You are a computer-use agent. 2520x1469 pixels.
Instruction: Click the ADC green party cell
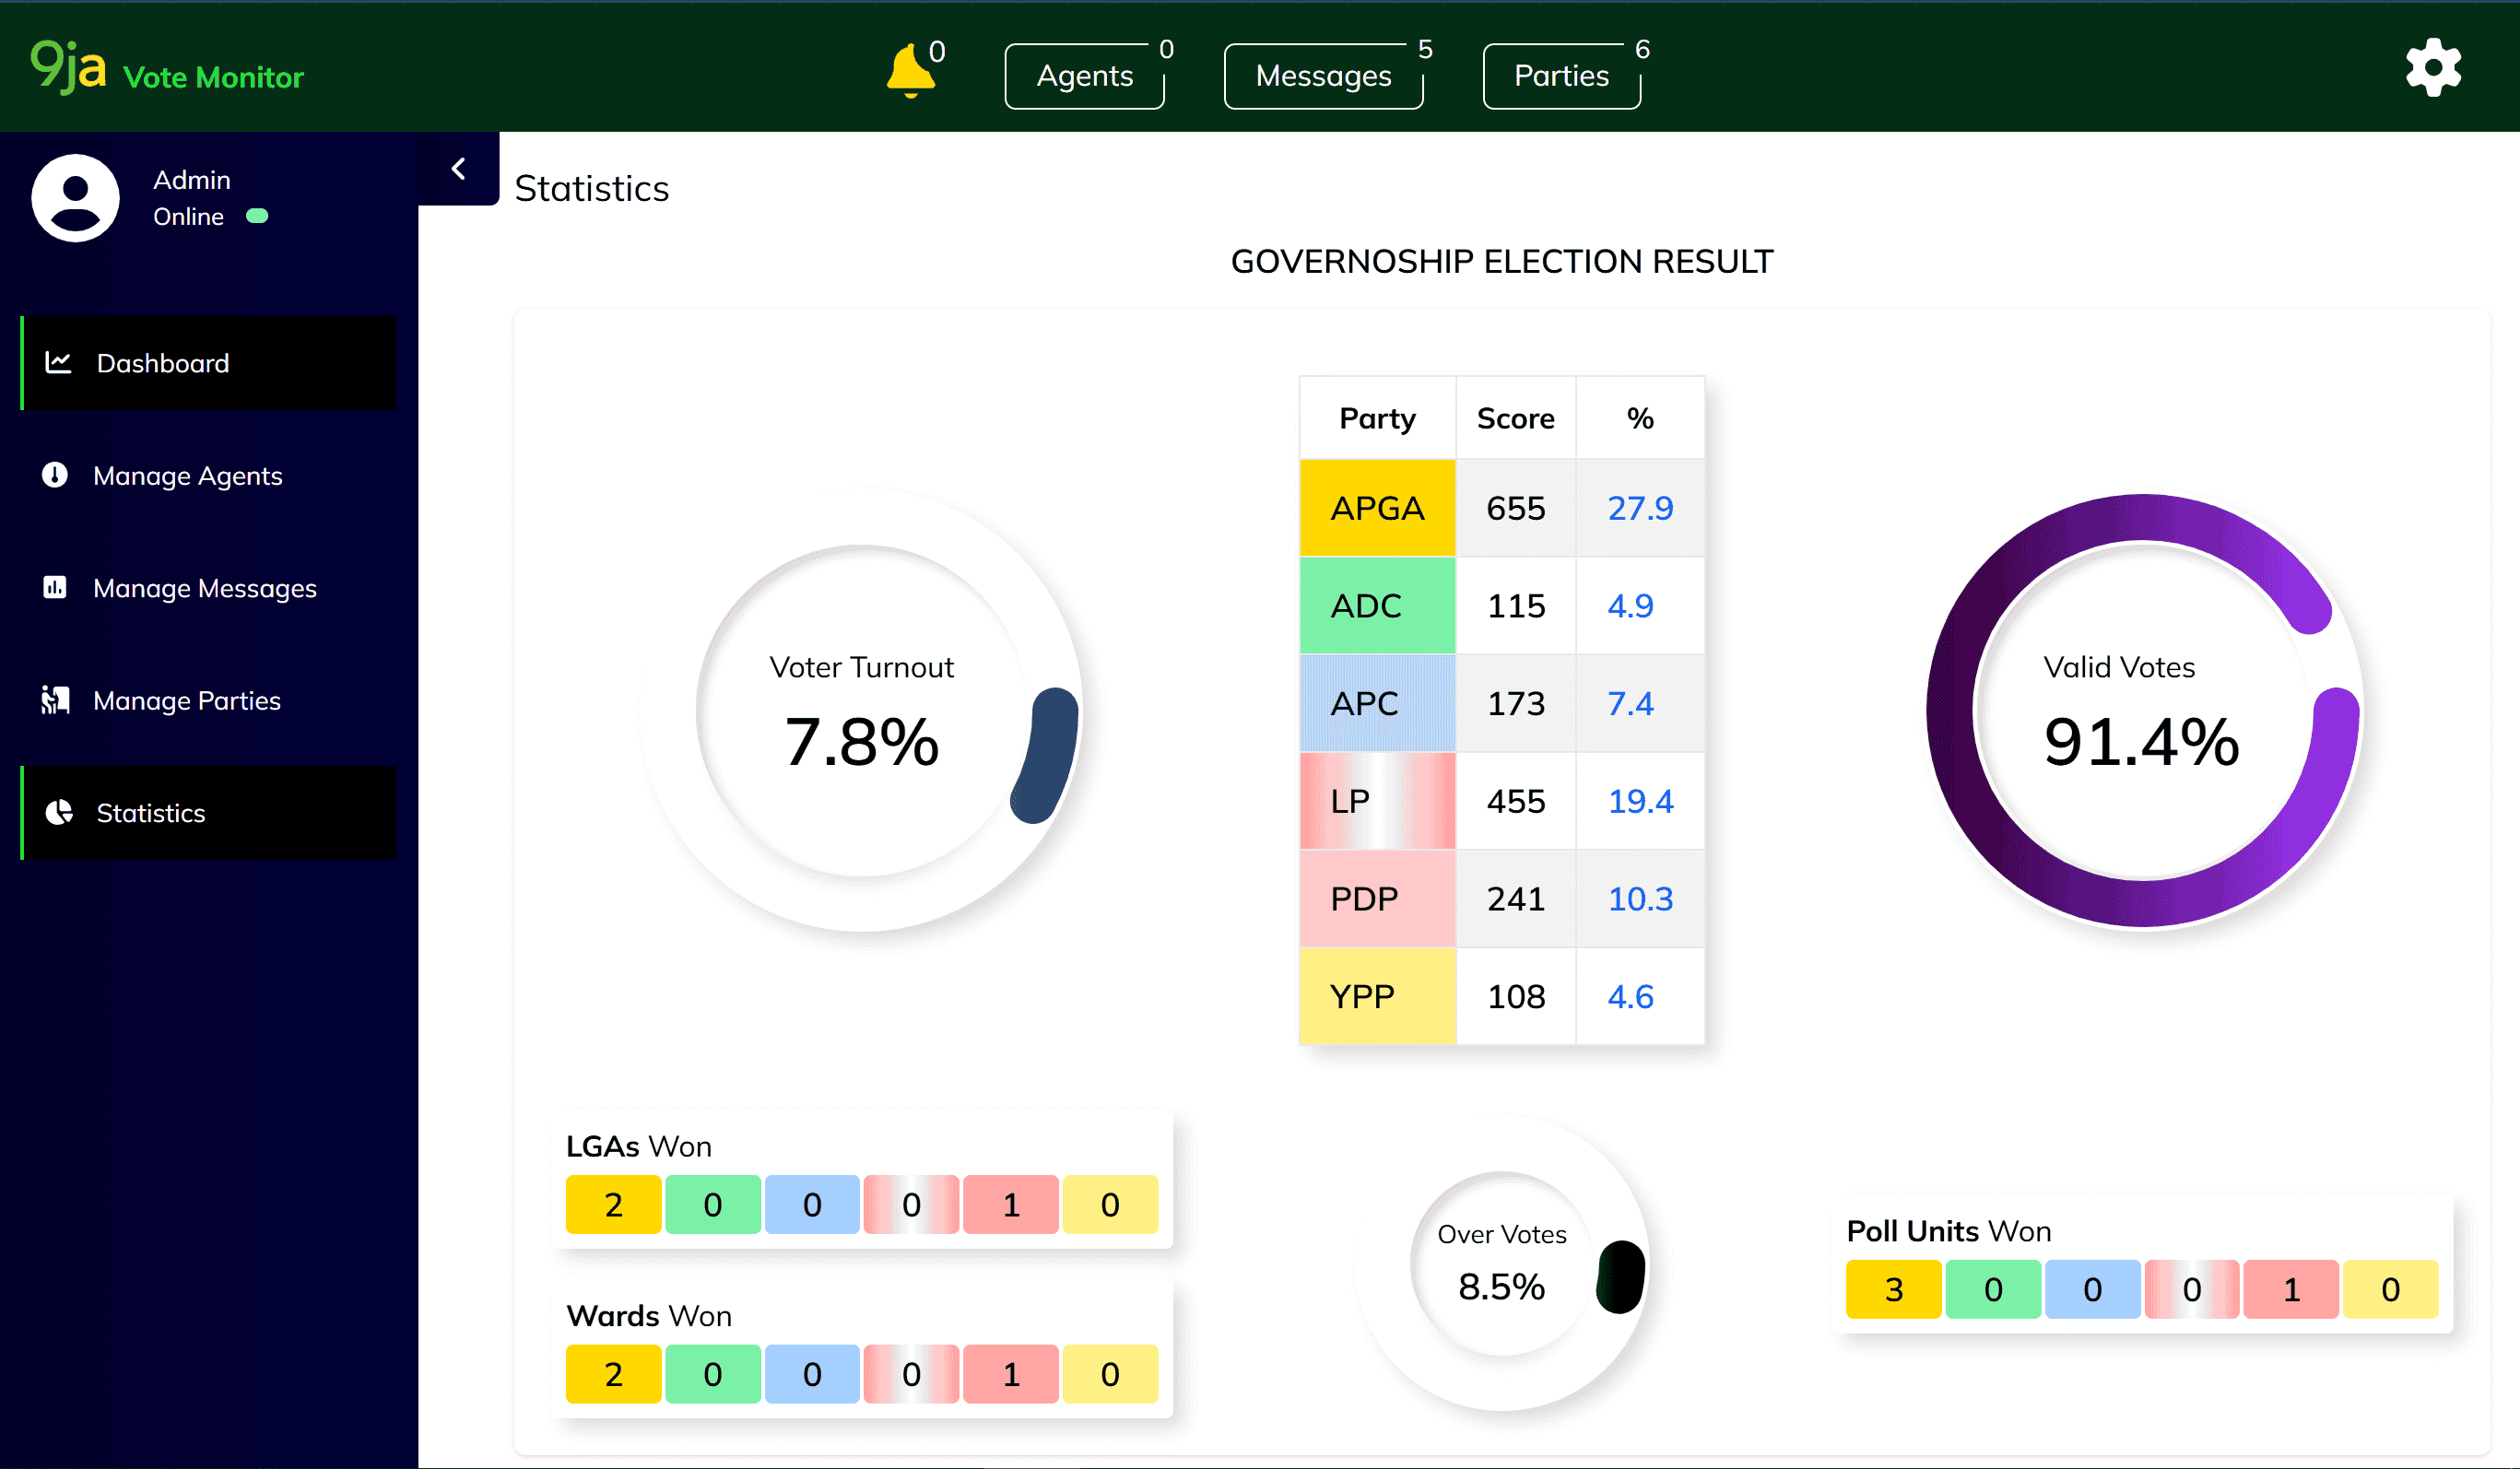[1376, 605]
